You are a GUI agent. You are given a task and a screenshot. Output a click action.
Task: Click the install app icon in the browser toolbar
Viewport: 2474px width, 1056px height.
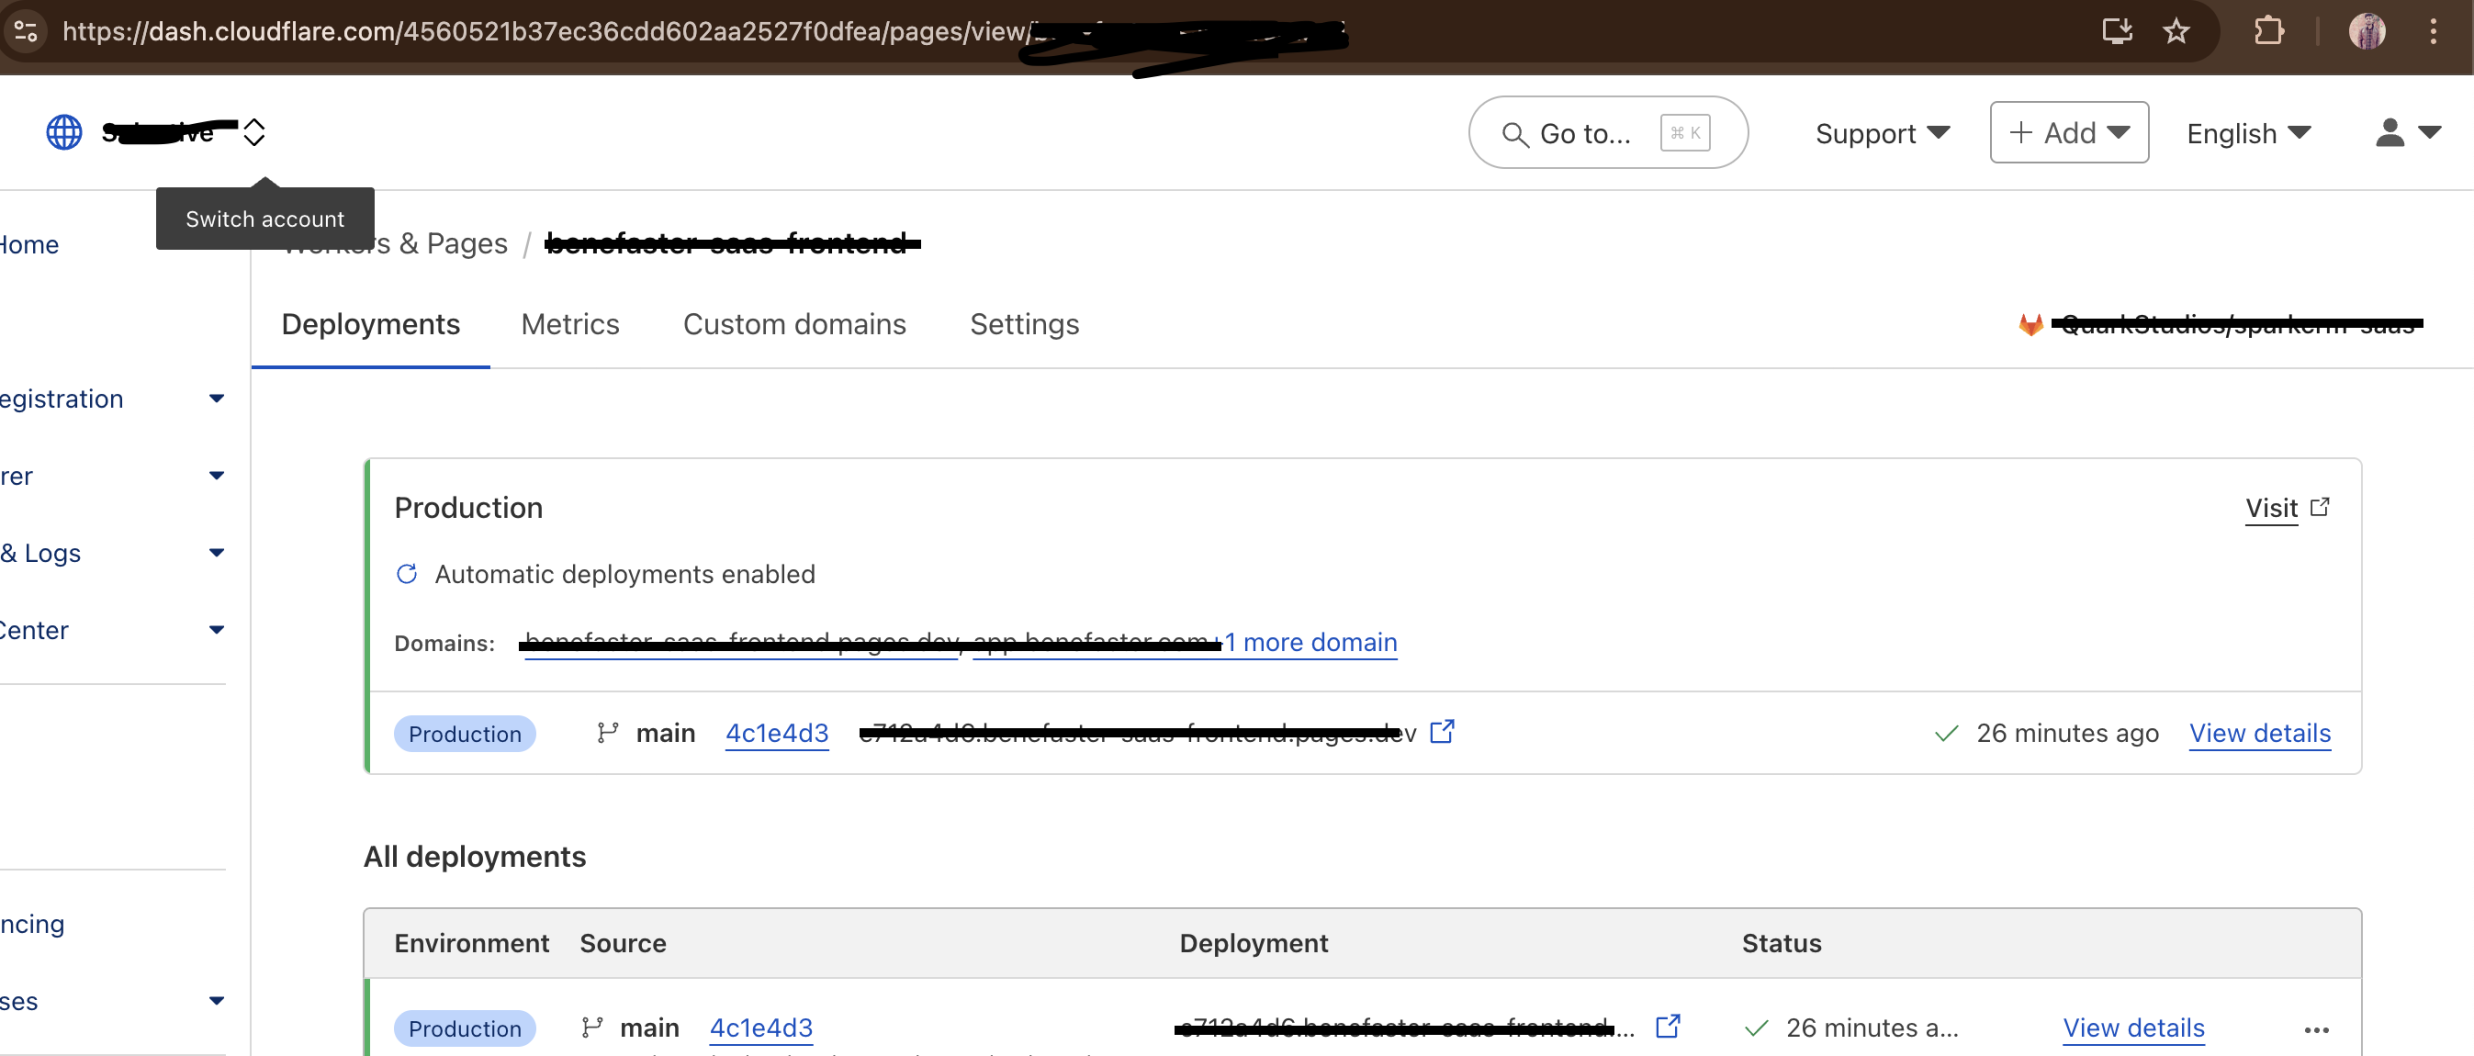[2116, 32]
